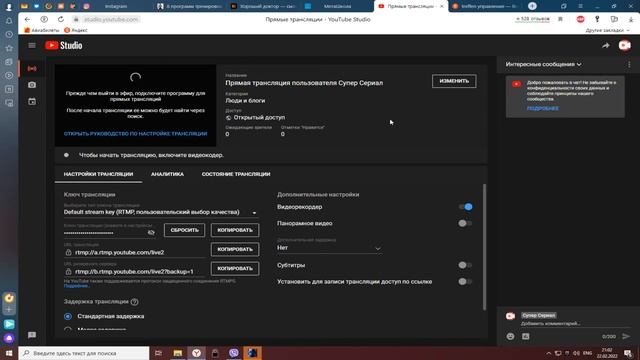Switch to Instagram browser tab
640x360 pixels.
coord(116,6)
